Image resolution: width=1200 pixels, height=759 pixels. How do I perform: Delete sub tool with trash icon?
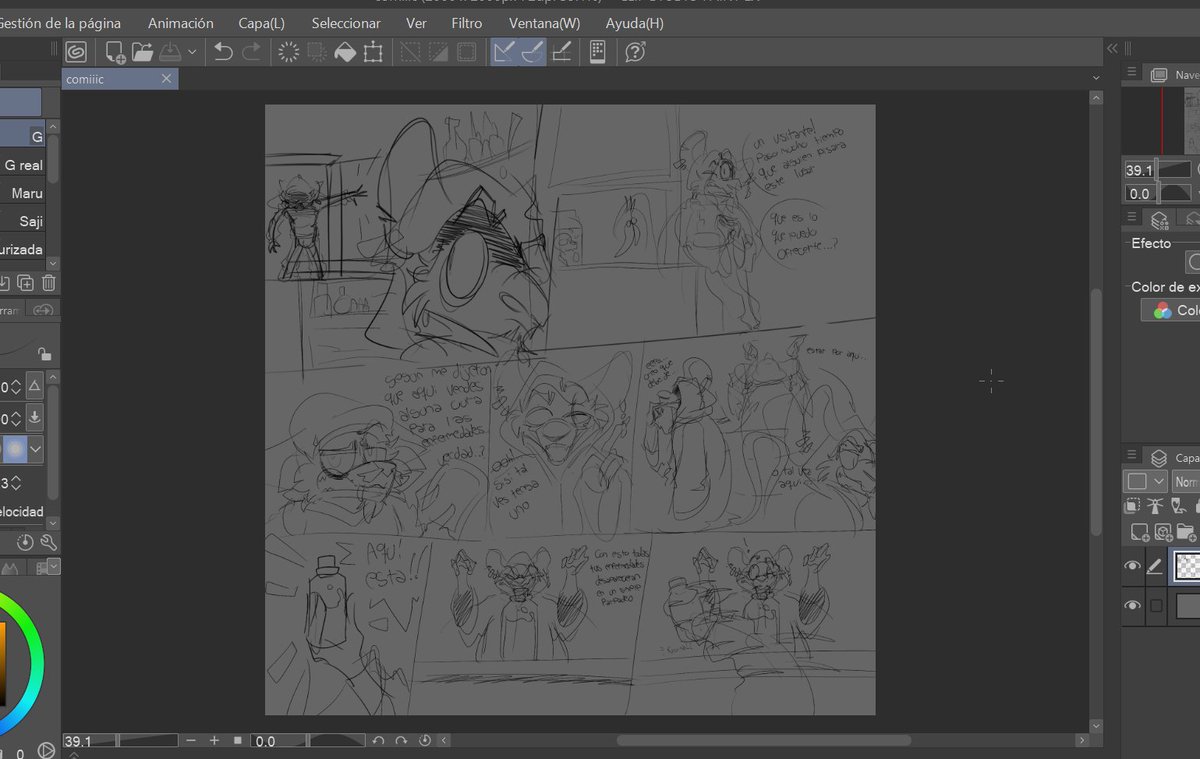(x=48, y=283)
